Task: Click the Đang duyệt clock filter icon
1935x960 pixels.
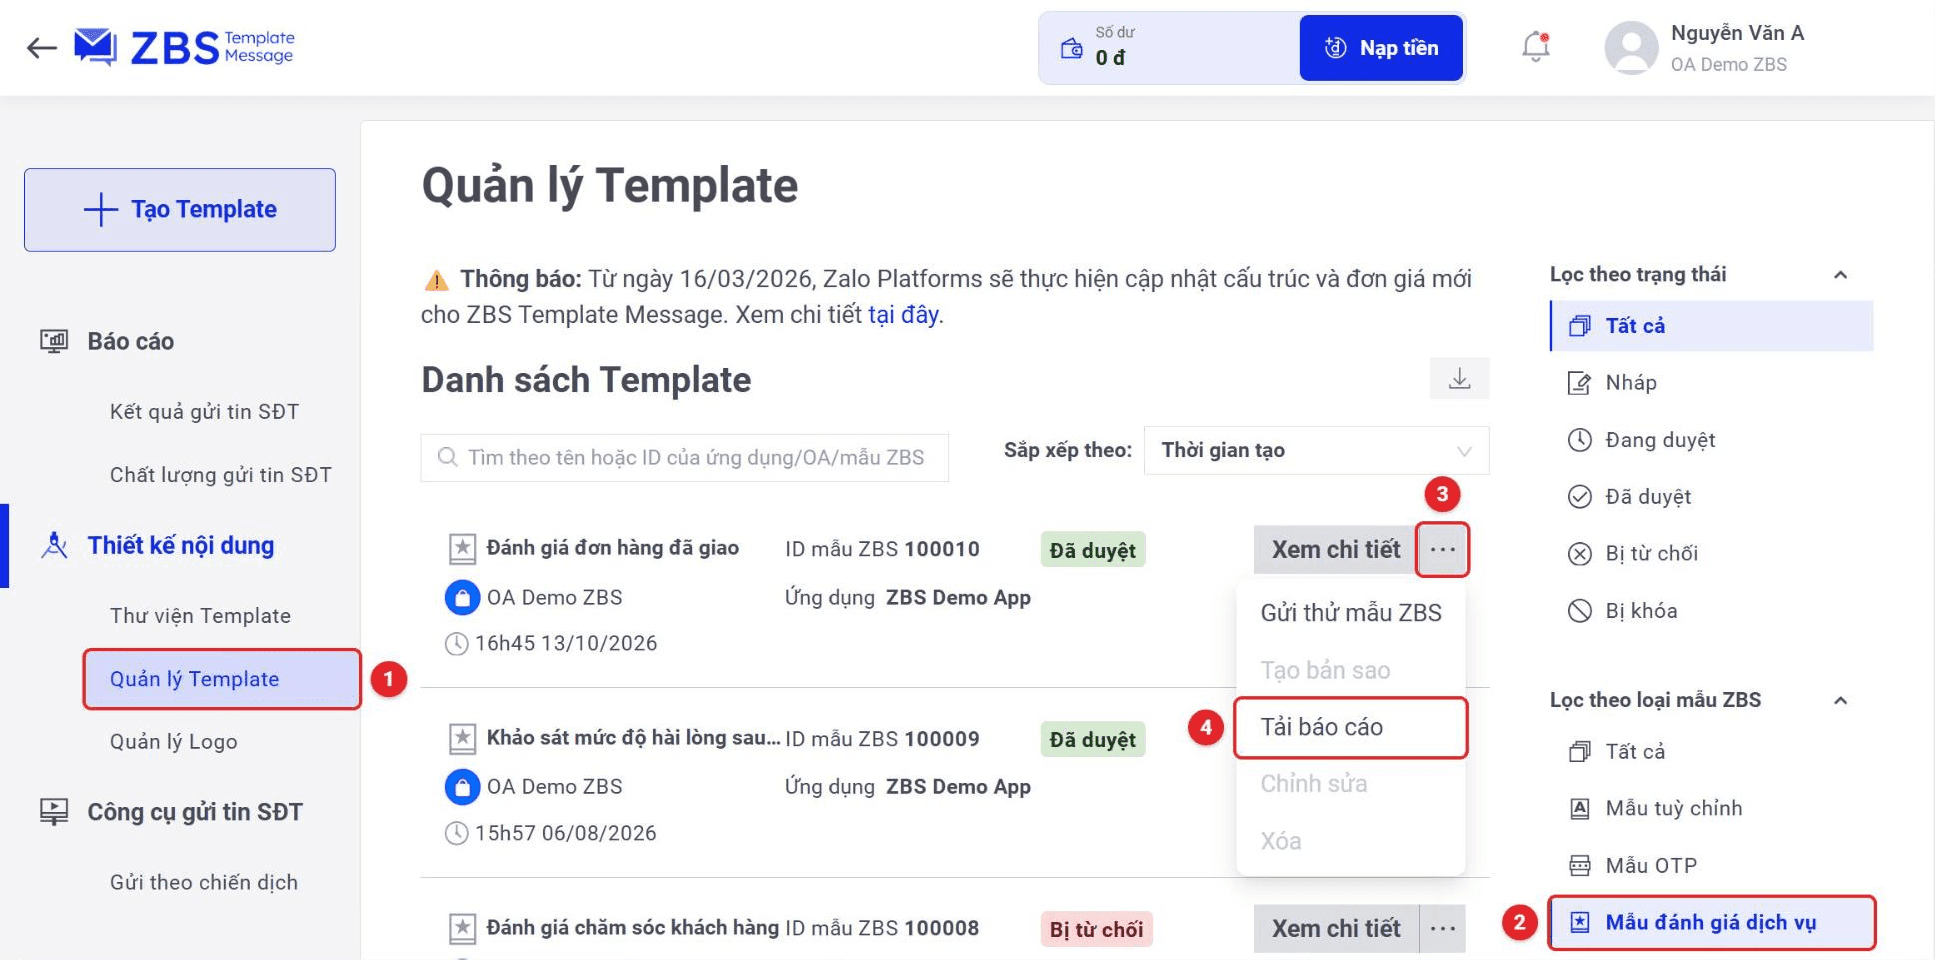Action: coord(1579,440)
